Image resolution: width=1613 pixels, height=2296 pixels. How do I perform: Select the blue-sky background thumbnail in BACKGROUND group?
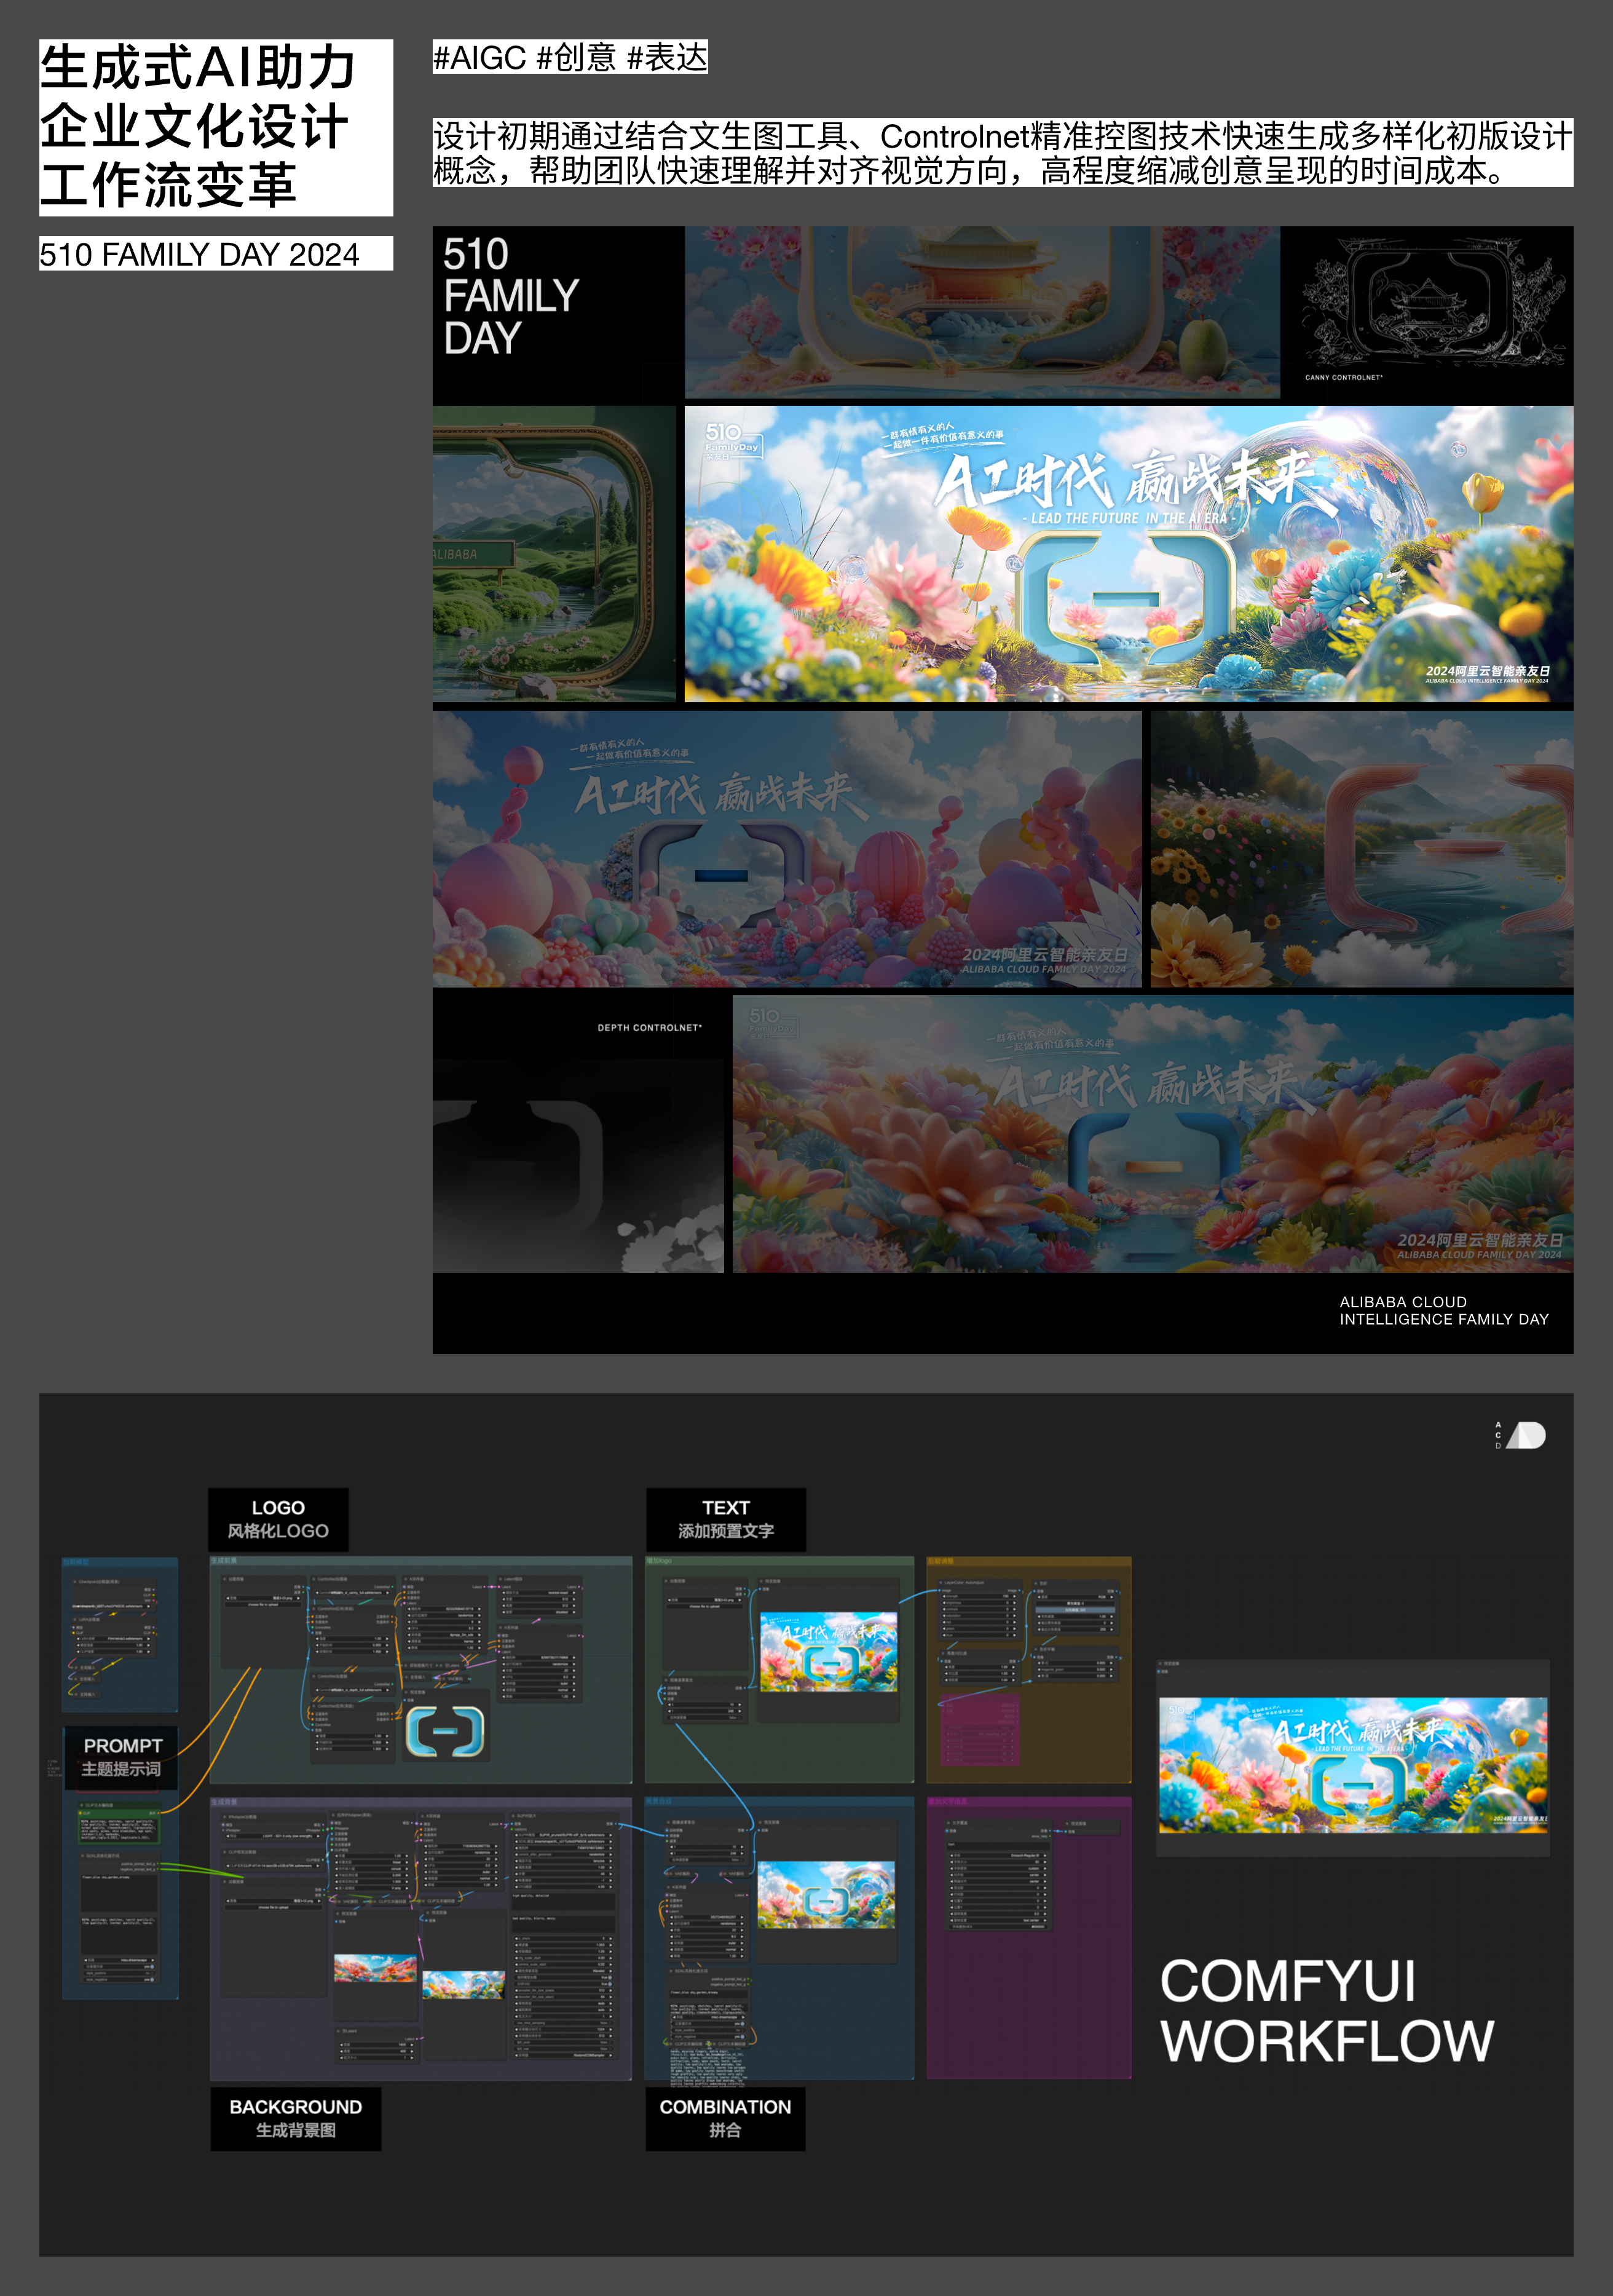click(x=463, y=1985)
